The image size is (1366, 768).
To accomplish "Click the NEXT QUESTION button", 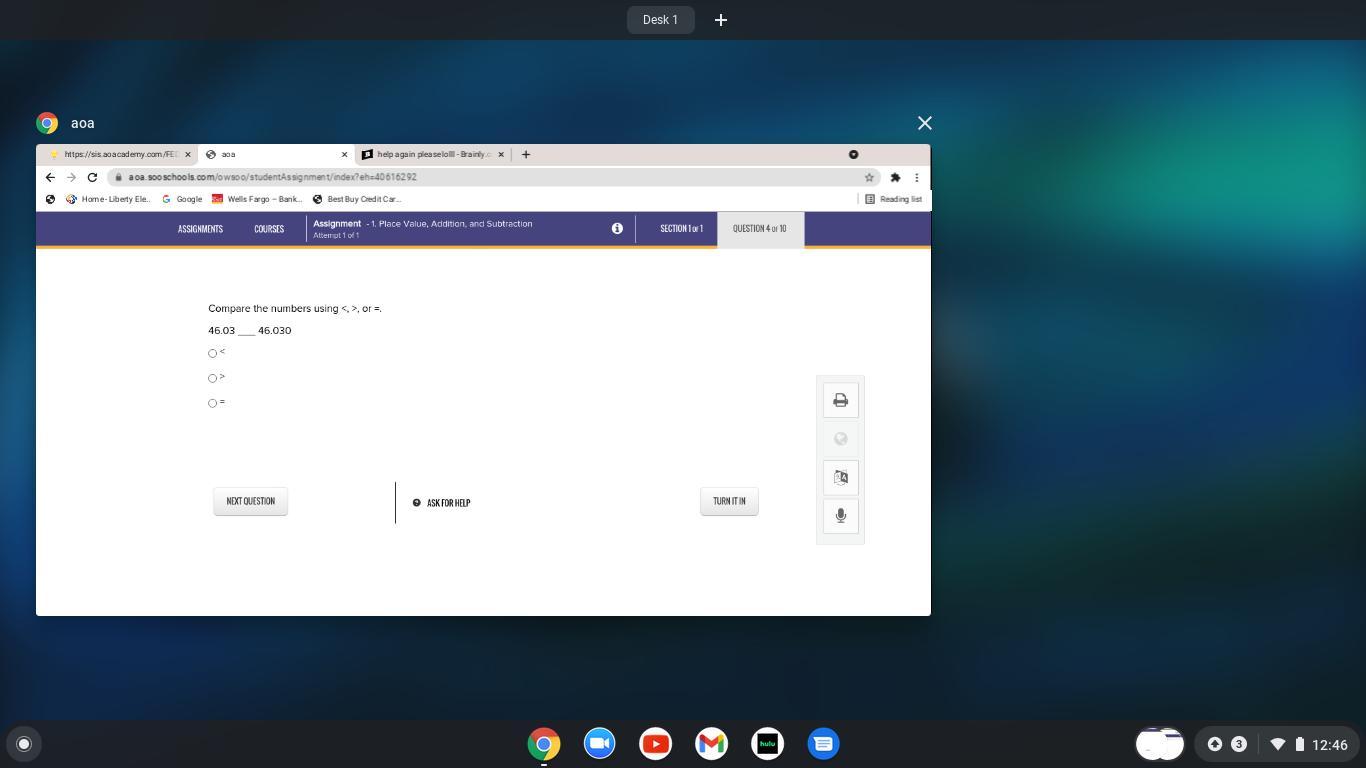I will (x=250, y=501).
